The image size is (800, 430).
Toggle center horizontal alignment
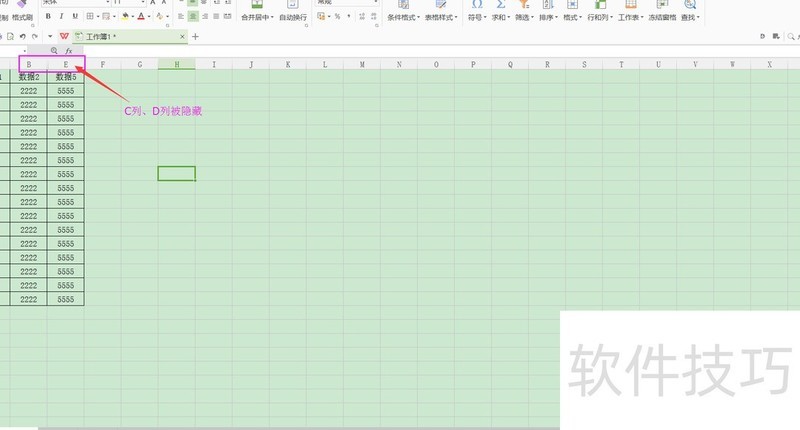click(x=193, y=16)
